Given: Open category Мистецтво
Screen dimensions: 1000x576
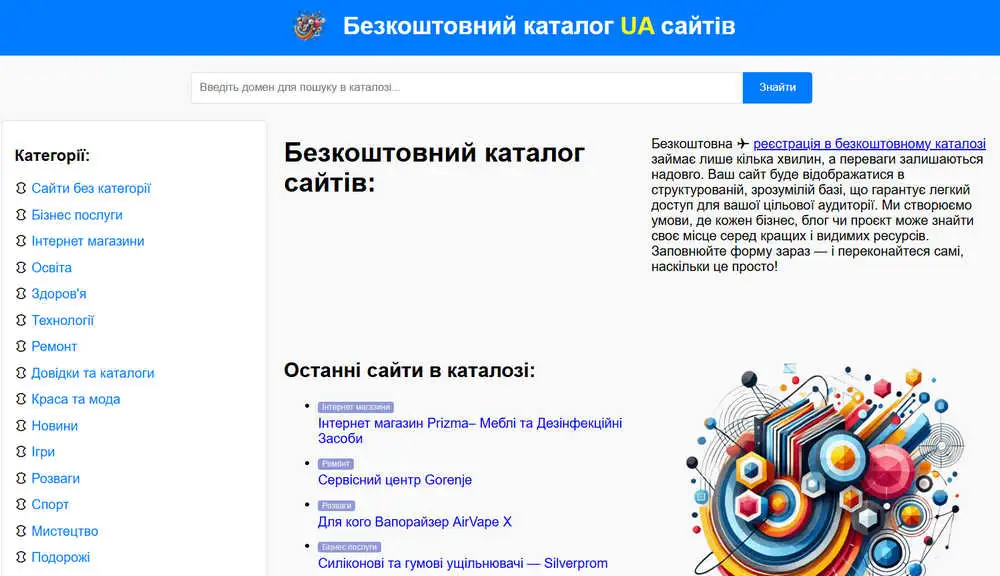Looking at the screenshot, I should [x=64, y=531].
